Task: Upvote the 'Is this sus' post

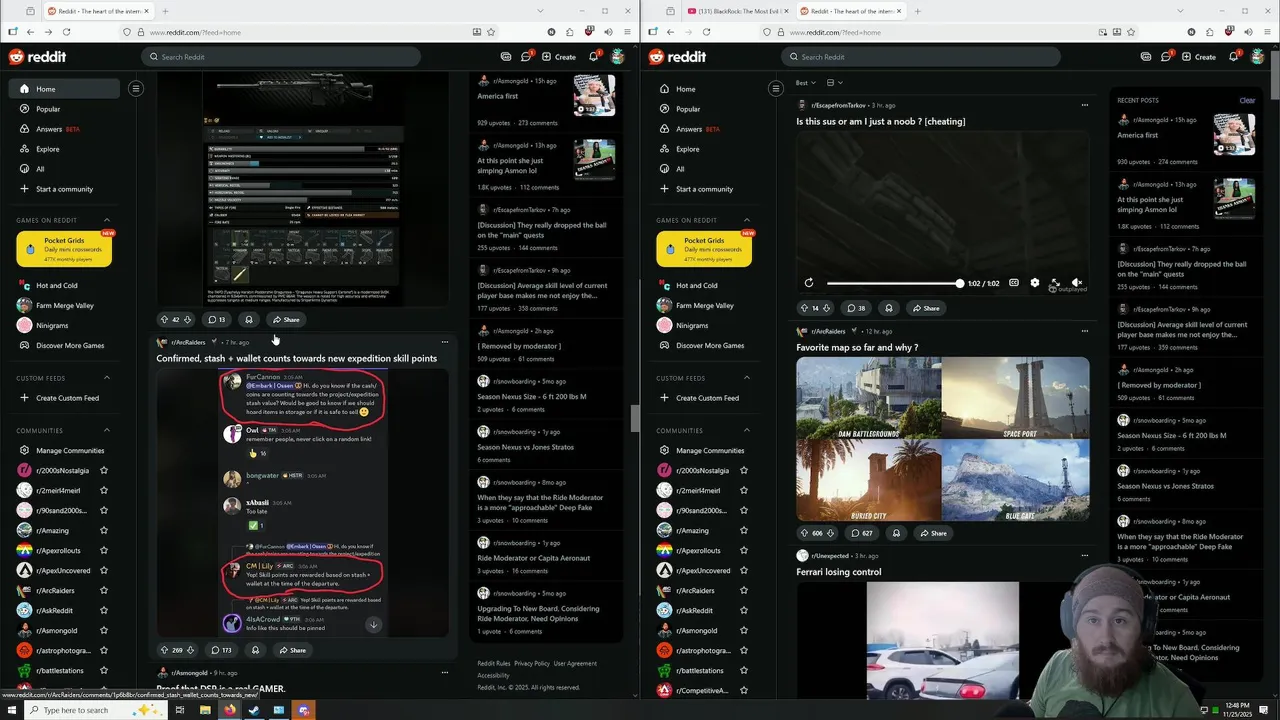Action: pyautogui.click(x=804, y=308)
